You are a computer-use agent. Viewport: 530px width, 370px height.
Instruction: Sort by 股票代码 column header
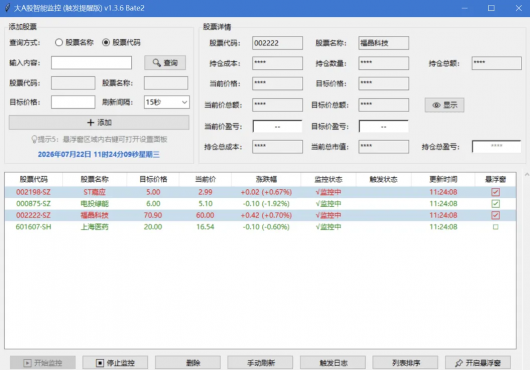[x=33, y=179]
